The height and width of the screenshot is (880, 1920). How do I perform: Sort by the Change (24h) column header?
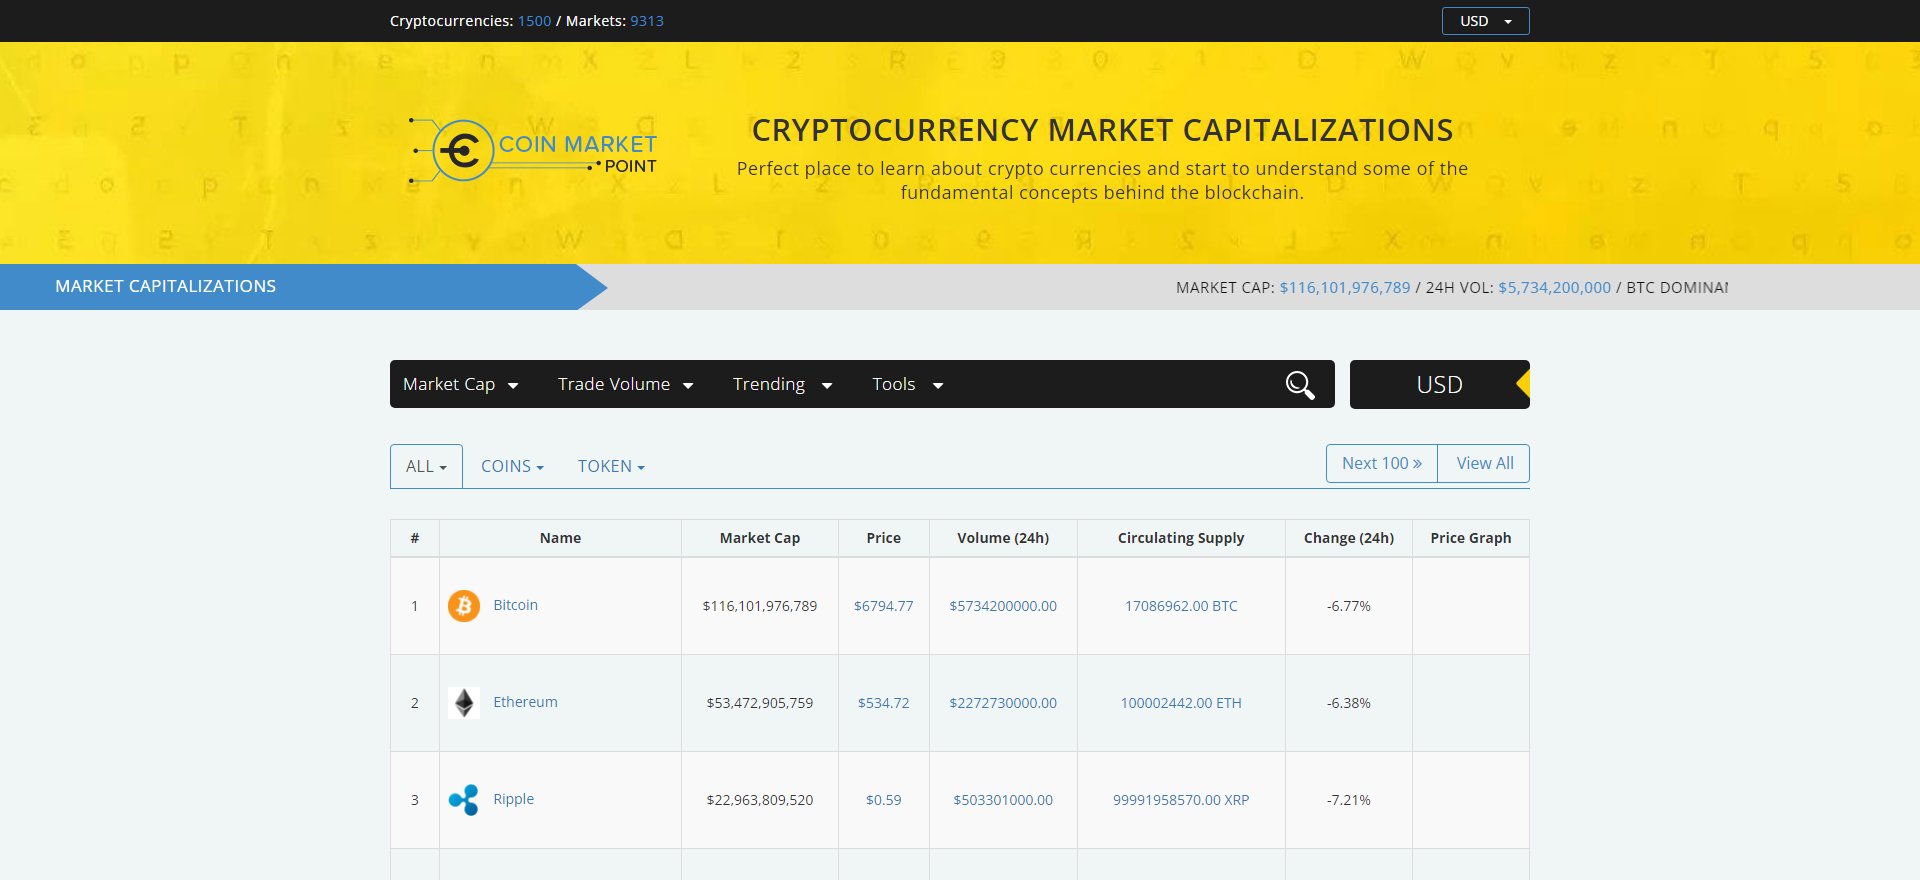tap(1348, 538)
